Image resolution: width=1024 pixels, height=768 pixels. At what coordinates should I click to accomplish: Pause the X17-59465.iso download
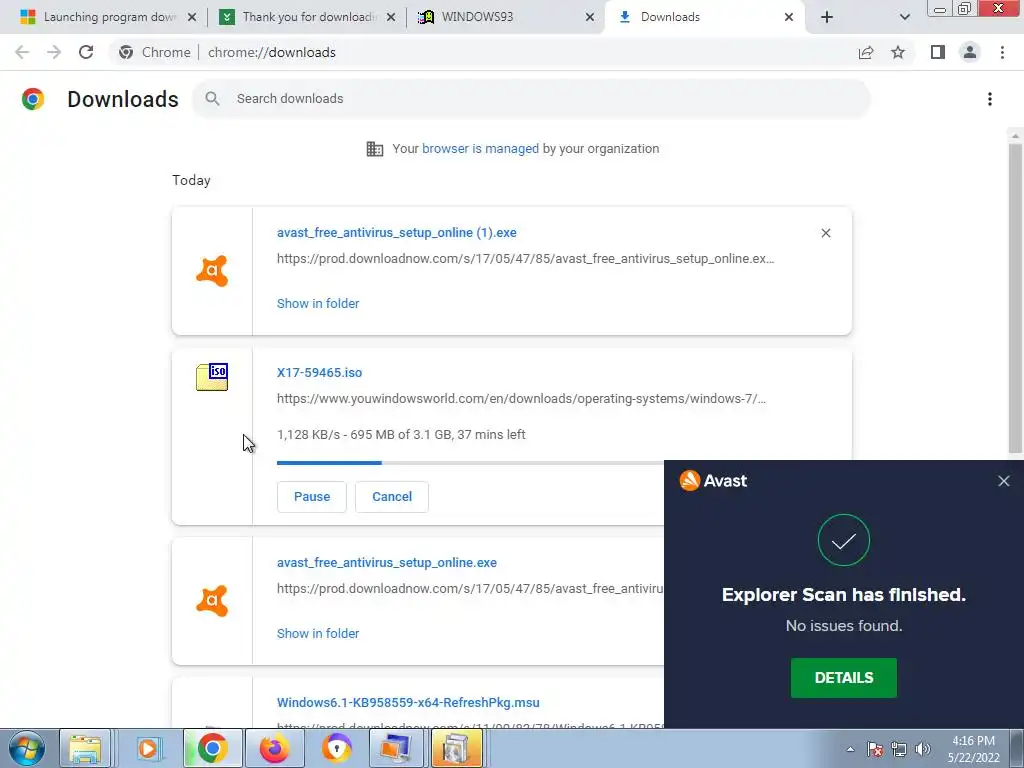pyautogui.click(x=312, y=497)
